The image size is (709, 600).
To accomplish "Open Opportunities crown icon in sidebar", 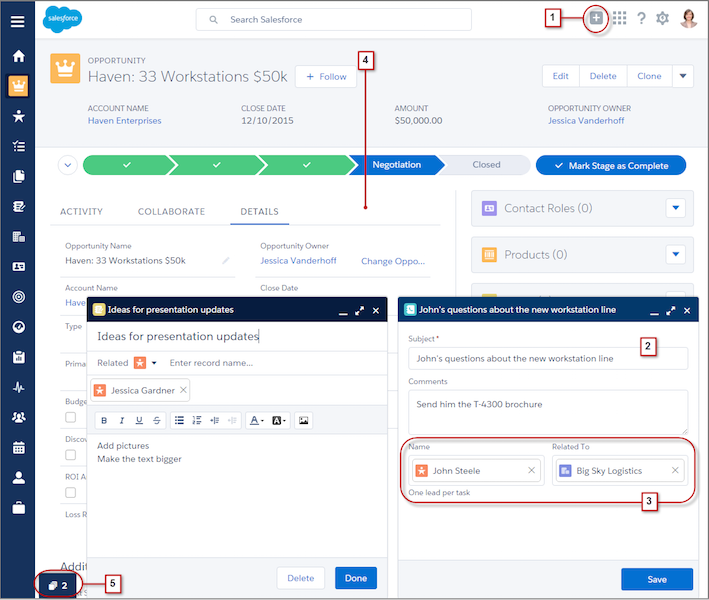I will 19,86.
